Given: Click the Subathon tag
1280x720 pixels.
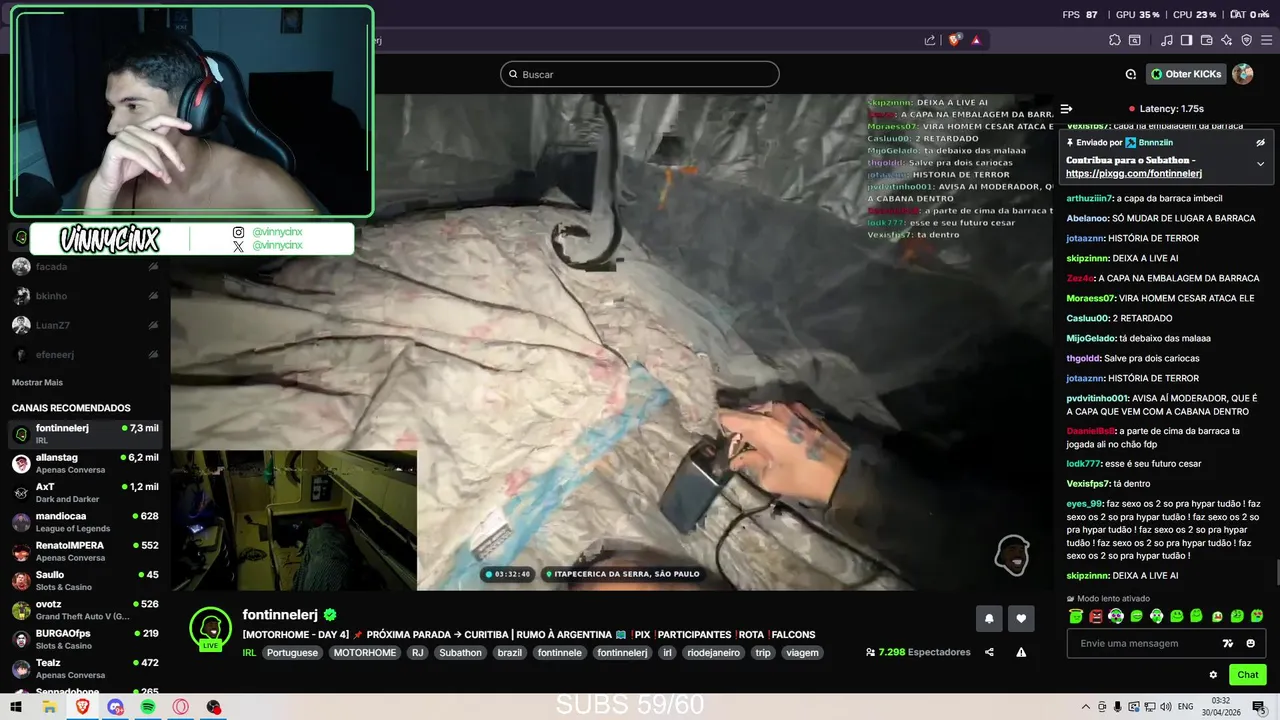Looking at the screenshot, I should tap(460, 653).
